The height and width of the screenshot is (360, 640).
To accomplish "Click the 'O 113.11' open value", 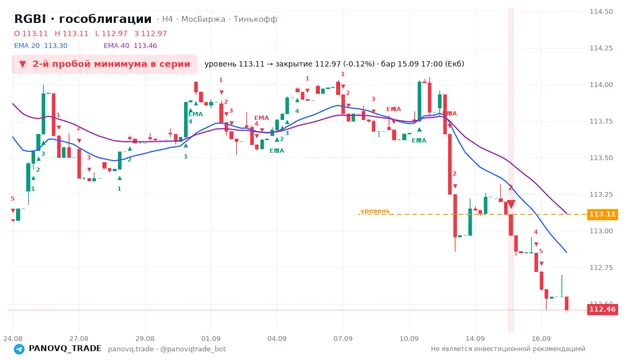I will pyautogui.click(x=31, y=33).
